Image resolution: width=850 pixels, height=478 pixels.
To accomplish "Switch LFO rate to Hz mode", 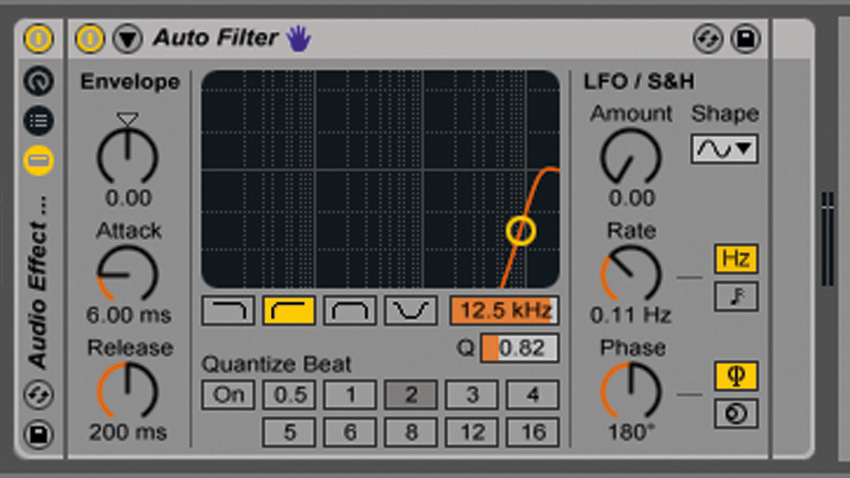I will 736,258.
